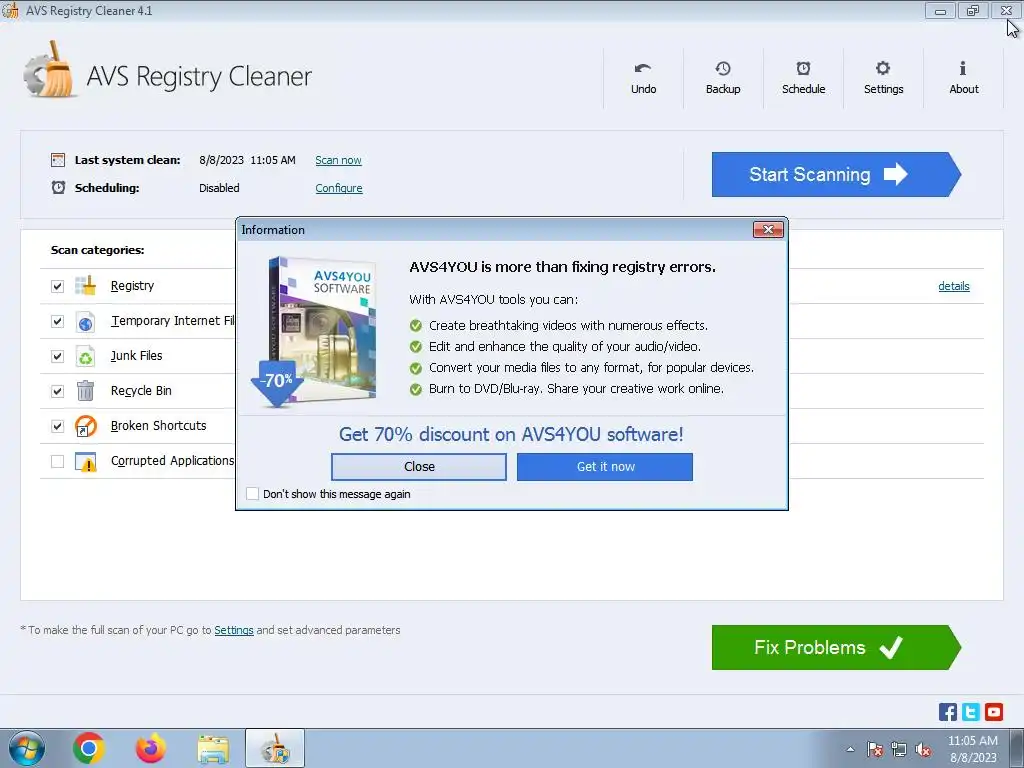This screenshot has height=768, width=1024.
Task: Click the Disabled scheduling status text
Action: click(219, 188)
